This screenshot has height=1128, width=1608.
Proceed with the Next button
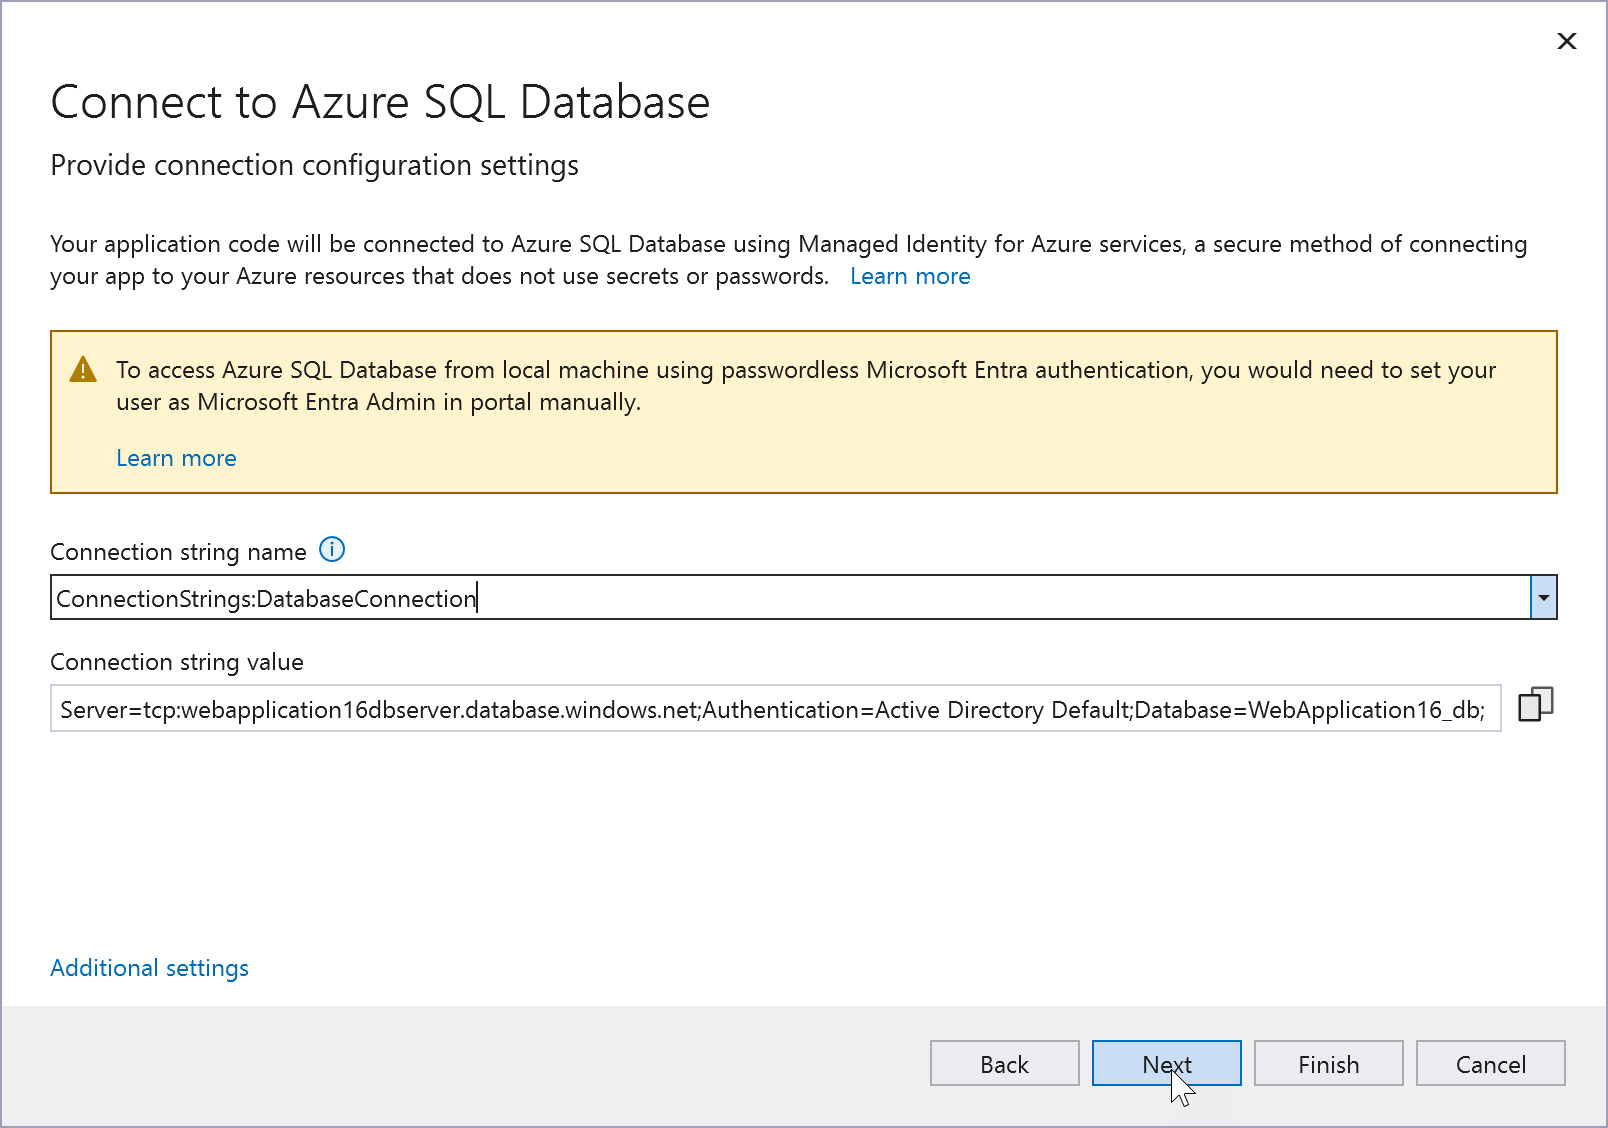click(1167, 1063)
